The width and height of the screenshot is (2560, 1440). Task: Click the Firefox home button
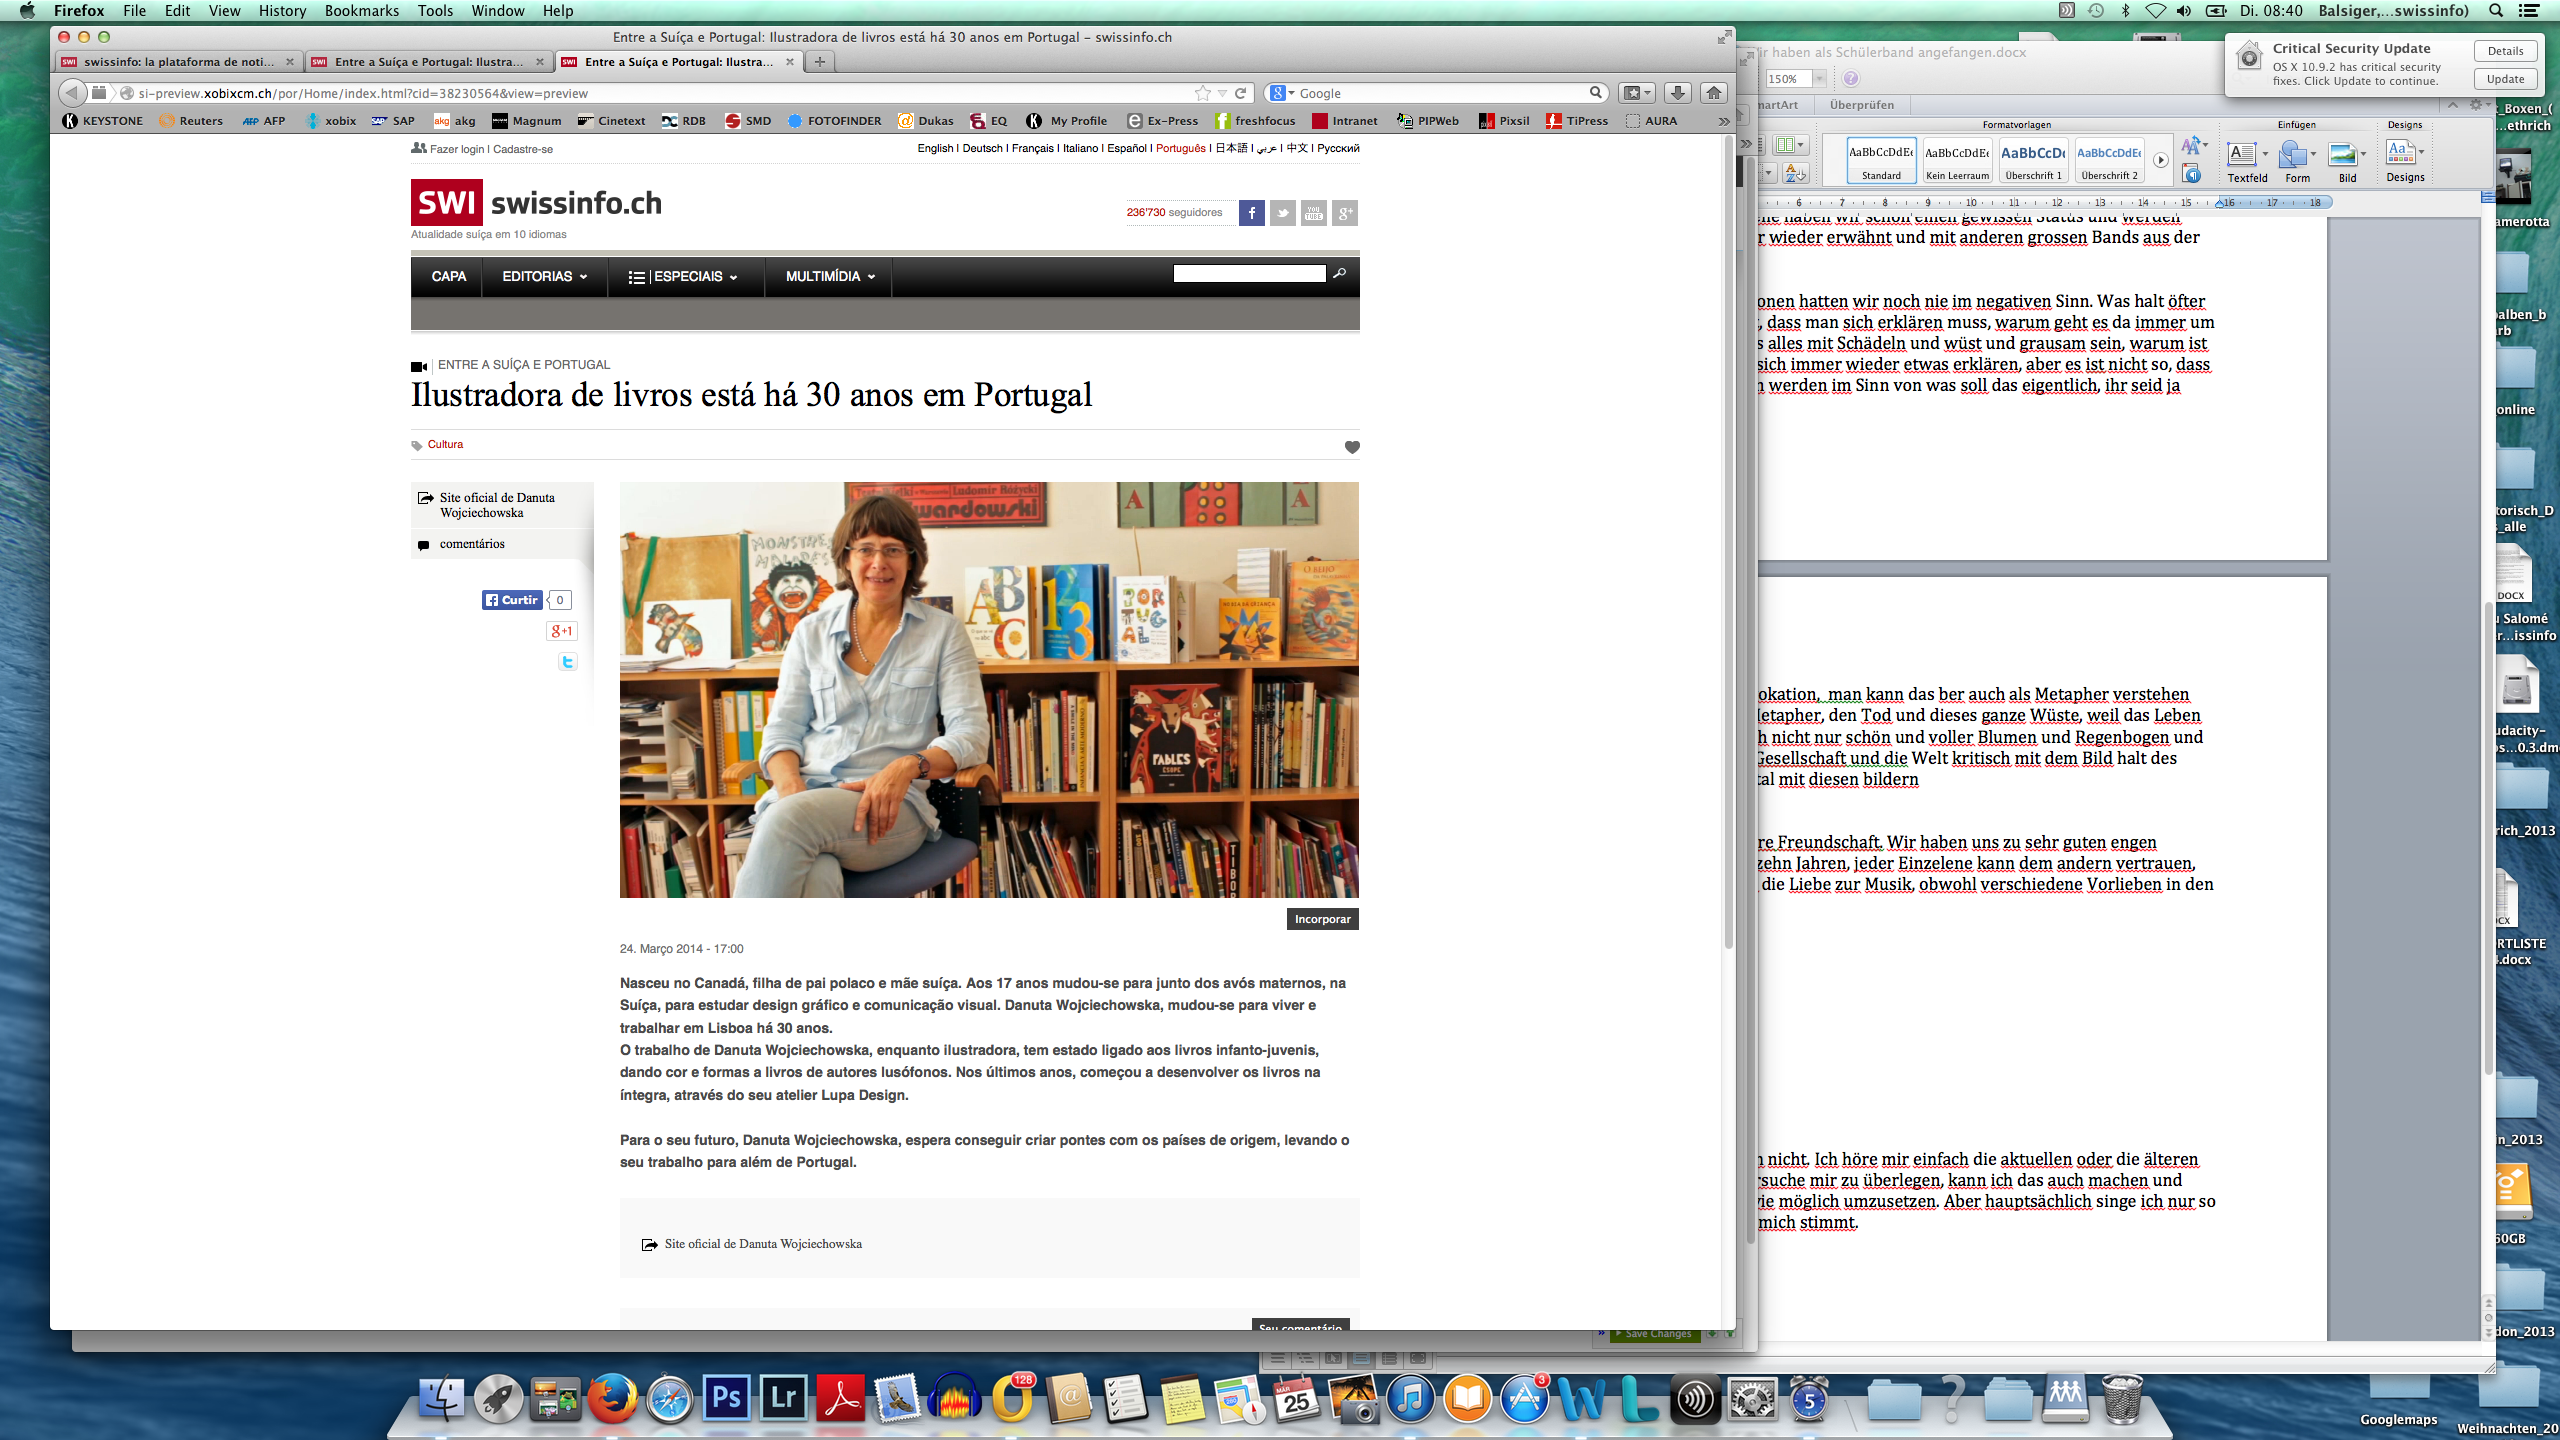1714,93
